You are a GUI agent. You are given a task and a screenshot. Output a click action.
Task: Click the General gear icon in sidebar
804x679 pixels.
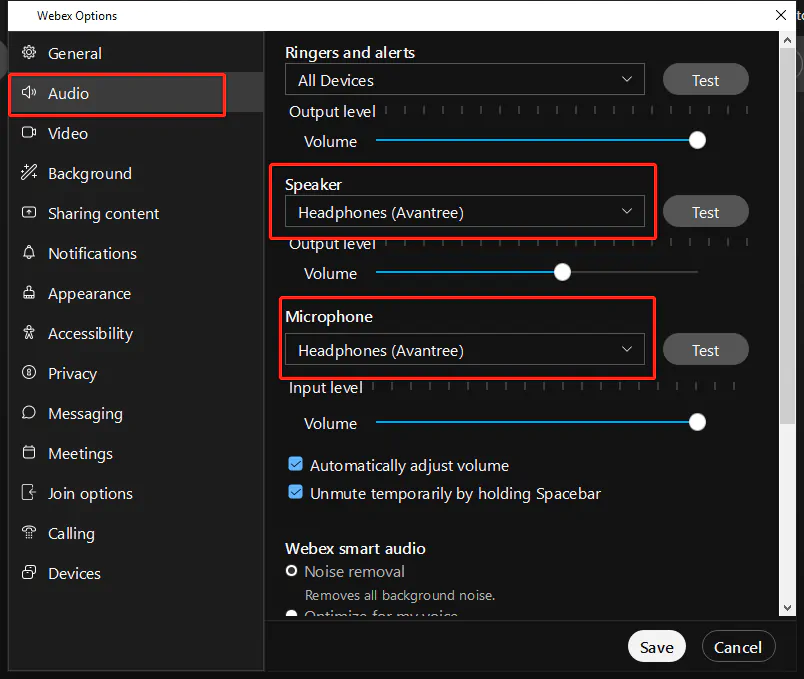pos(29,53)
